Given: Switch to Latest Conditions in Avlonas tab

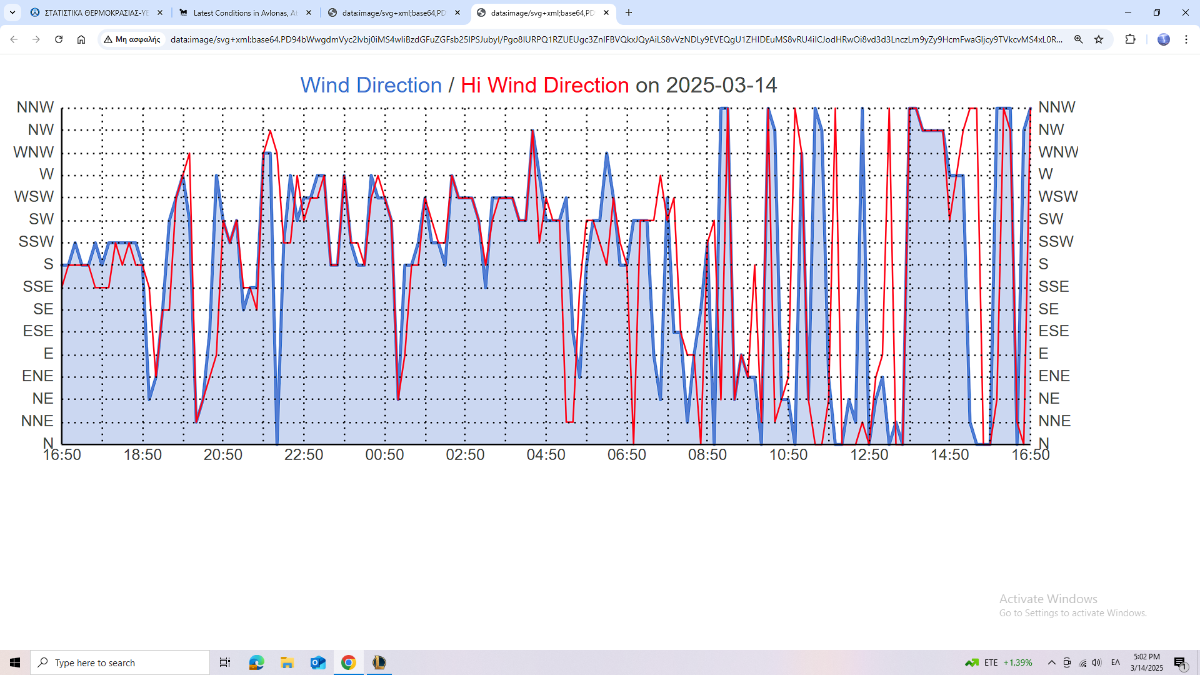Looking at the screenshot, I should 245,13.
